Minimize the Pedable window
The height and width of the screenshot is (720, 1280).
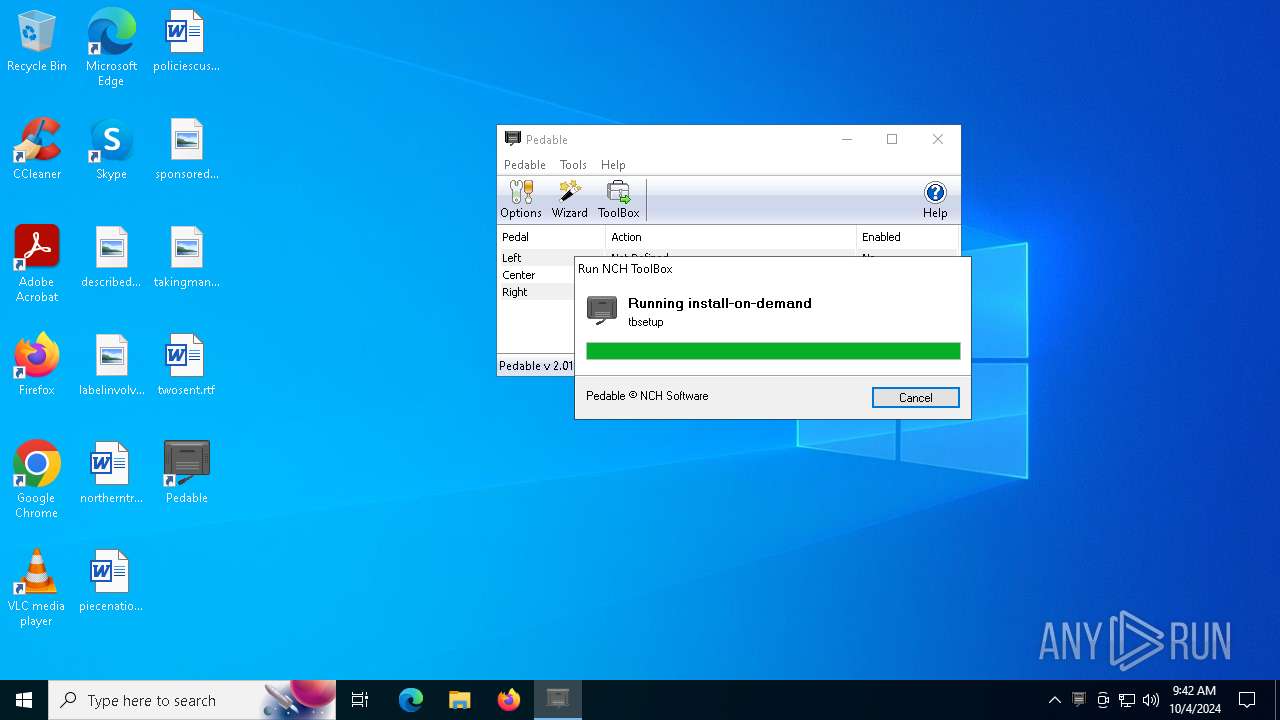[847, 139]
